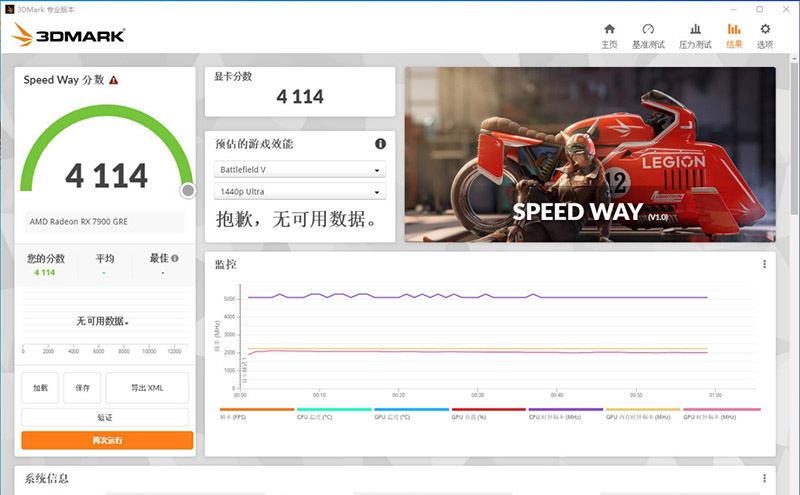Expand the 1440p Ultra resolution dropdown
Screen dimensions: 800x495
[300, 191]
